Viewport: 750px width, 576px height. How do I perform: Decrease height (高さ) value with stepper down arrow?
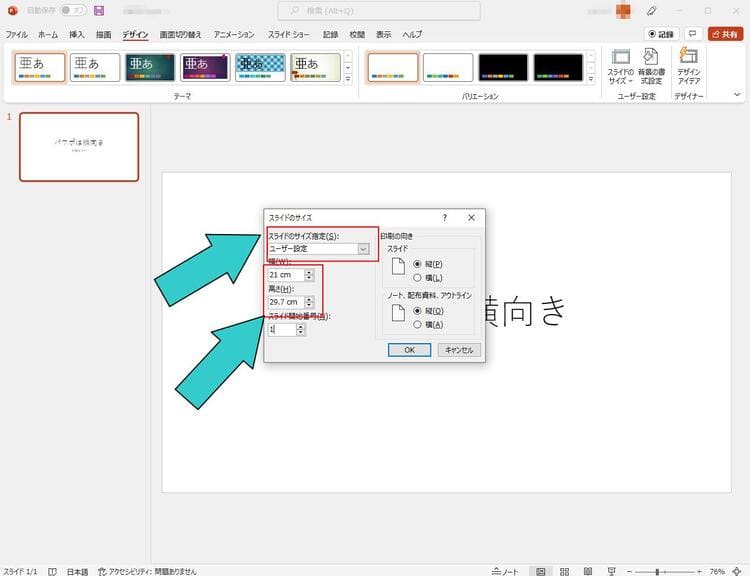[309, 305]
